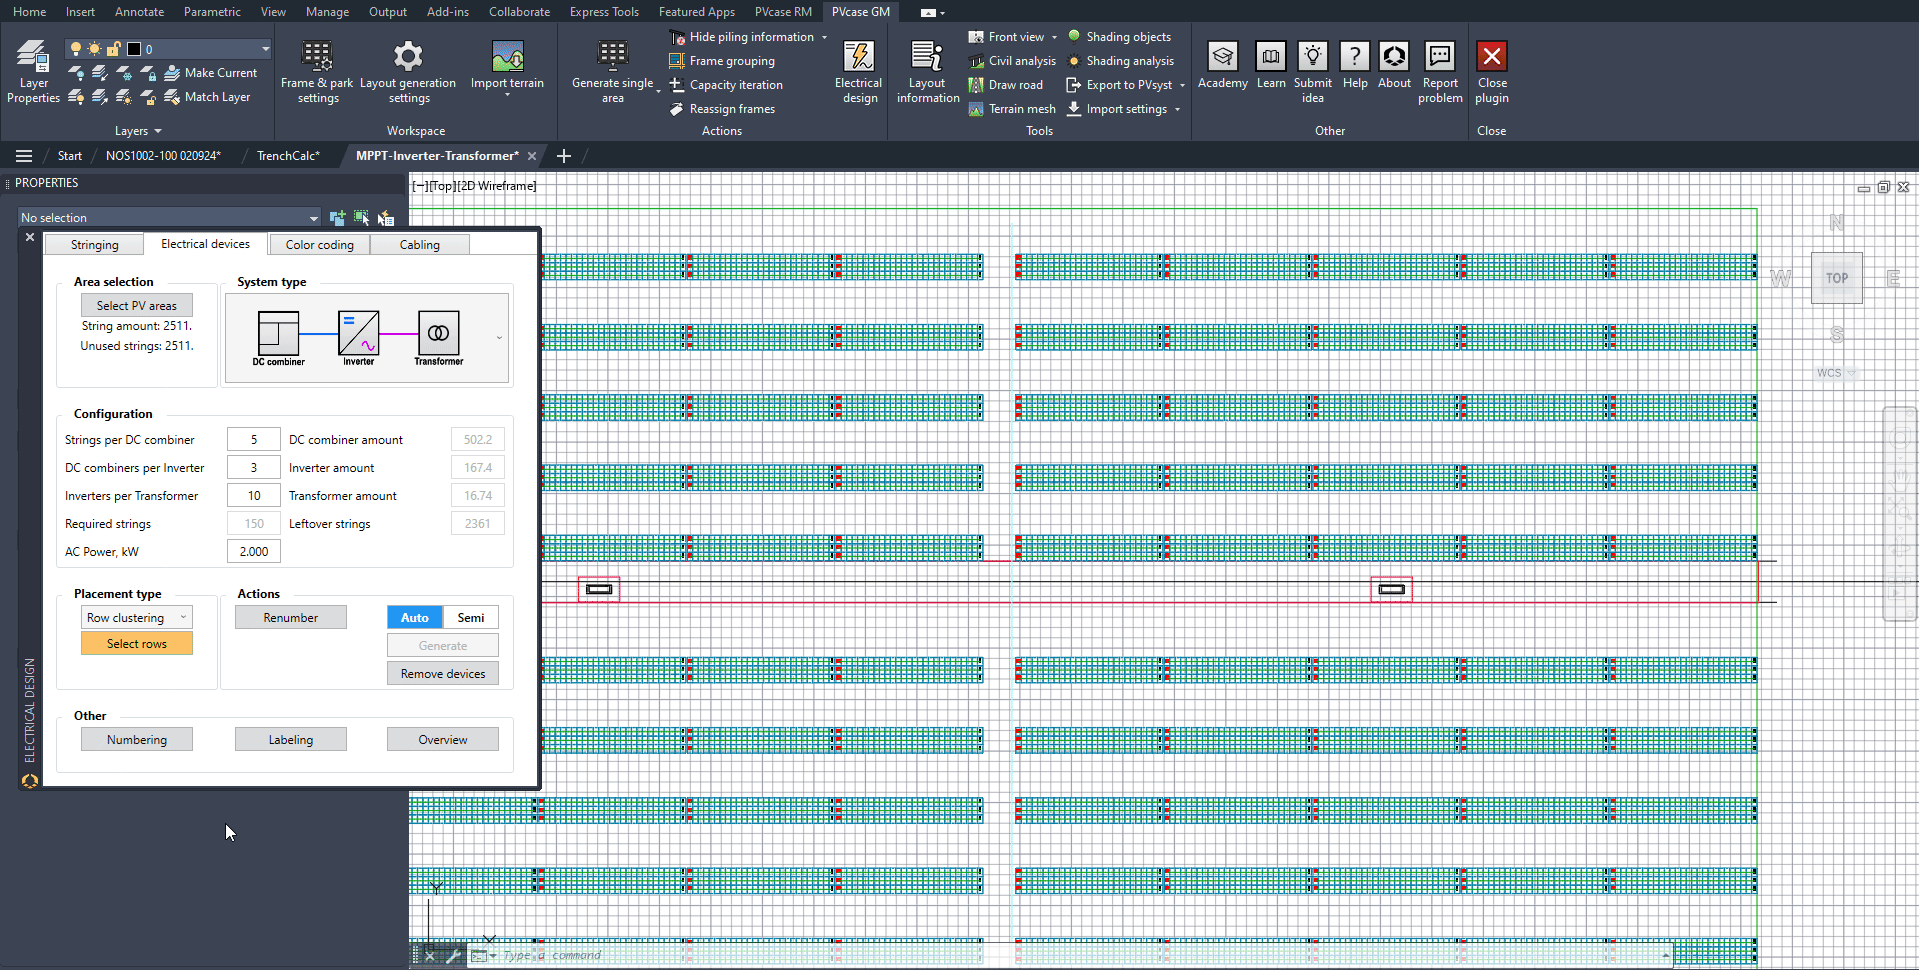Open Layout generation settings
1919x970 pixels.
tap(407, 57)
